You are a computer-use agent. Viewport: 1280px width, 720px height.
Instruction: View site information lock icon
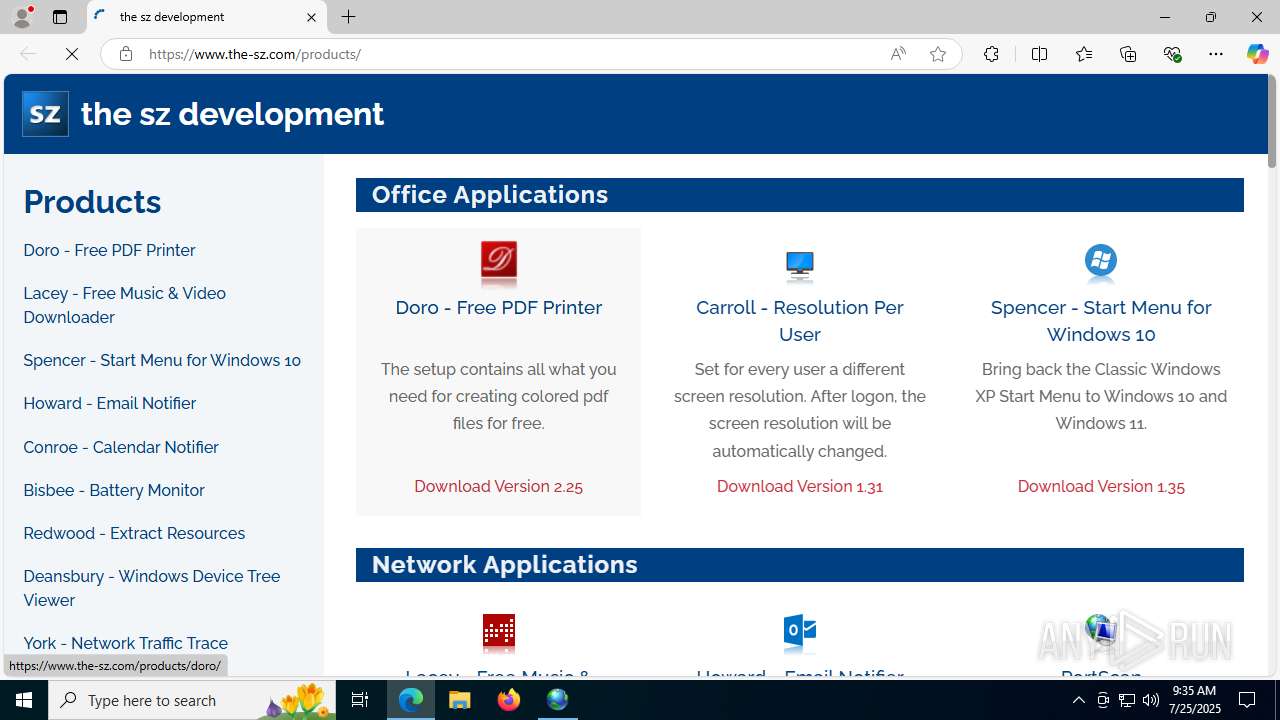point(125,54)
